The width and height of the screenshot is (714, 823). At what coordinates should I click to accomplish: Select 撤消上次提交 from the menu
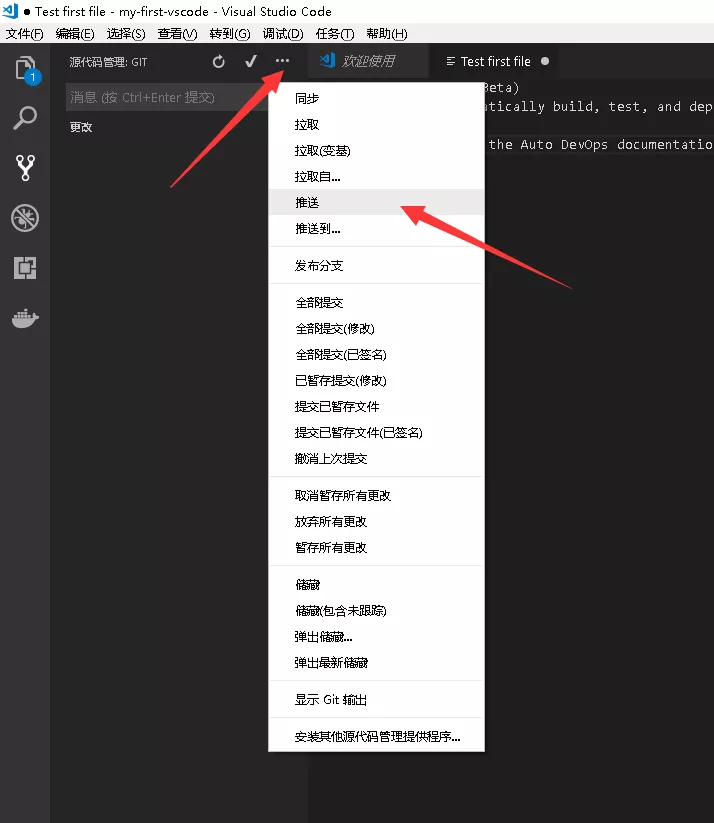pyautogui.click(x=376, y=459)
